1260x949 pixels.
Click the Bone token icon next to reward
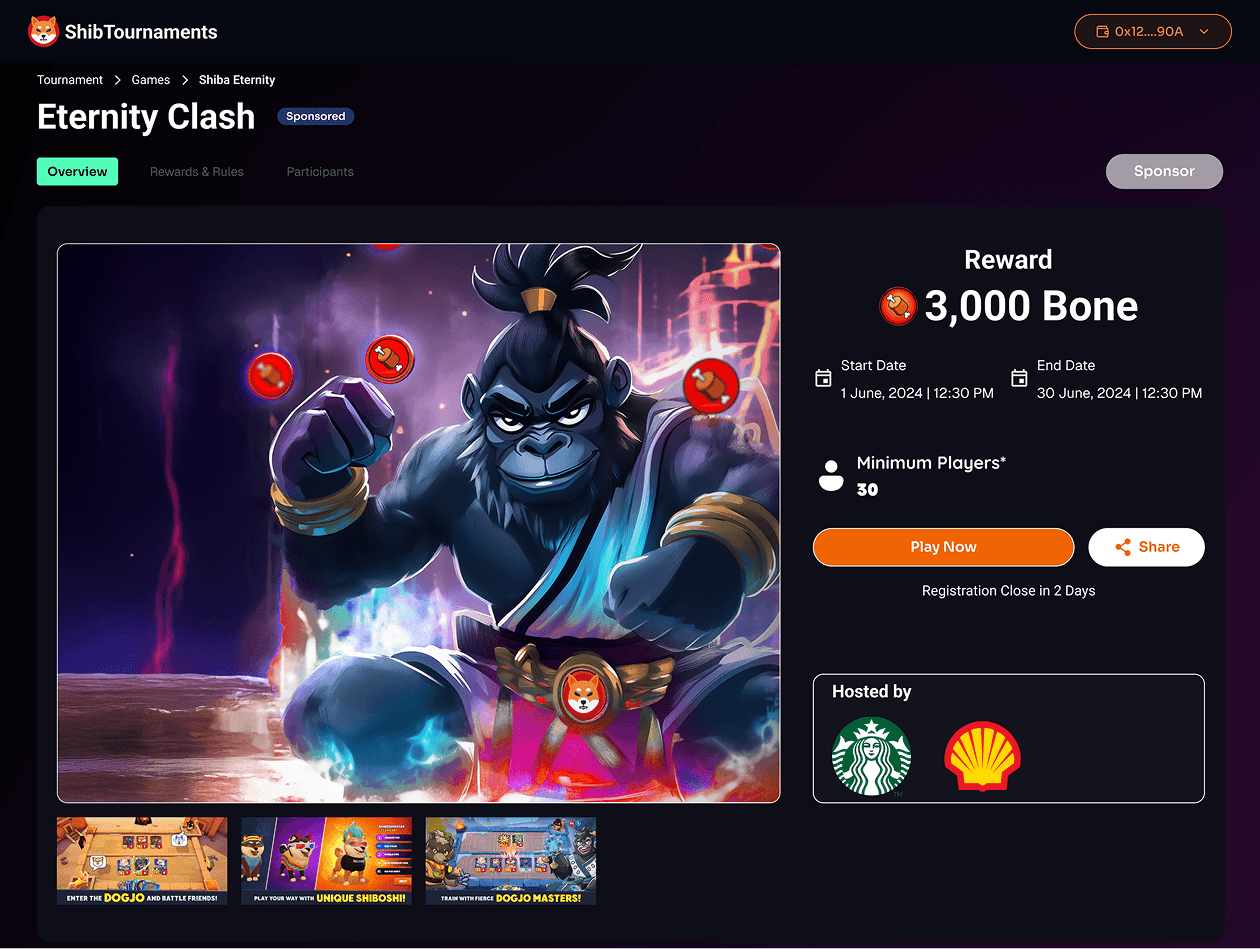898,306
